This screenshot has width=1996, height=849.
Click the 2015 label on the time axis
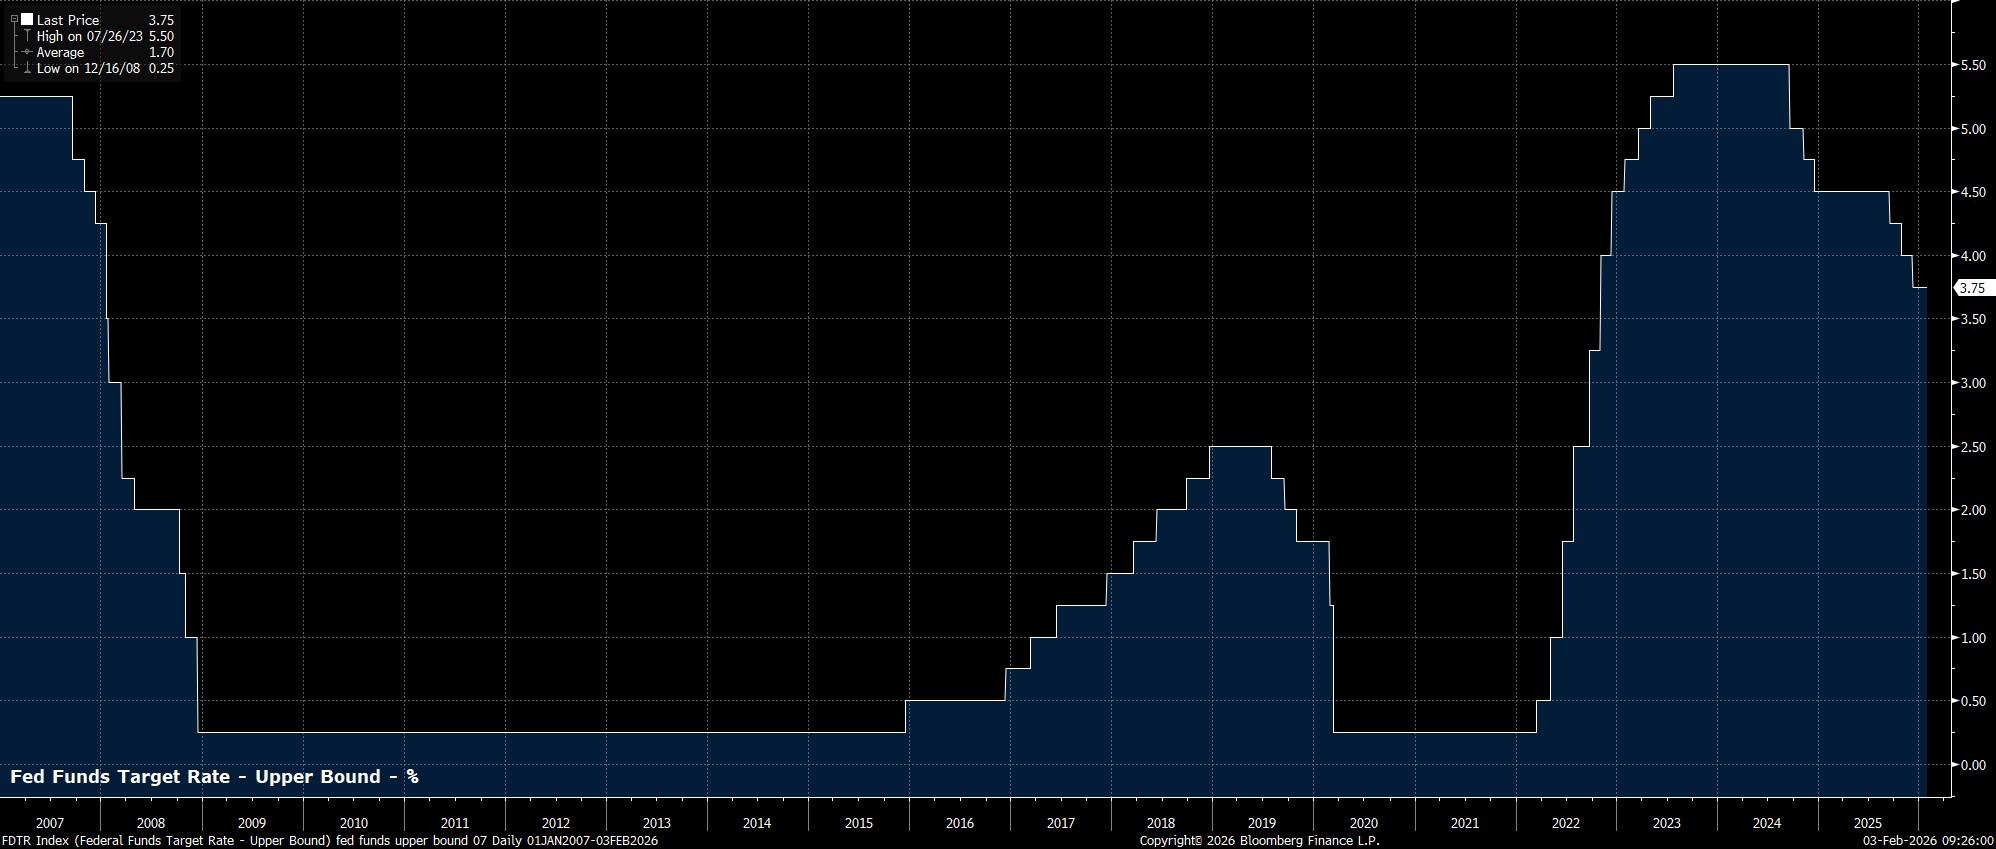coord(858,823)
